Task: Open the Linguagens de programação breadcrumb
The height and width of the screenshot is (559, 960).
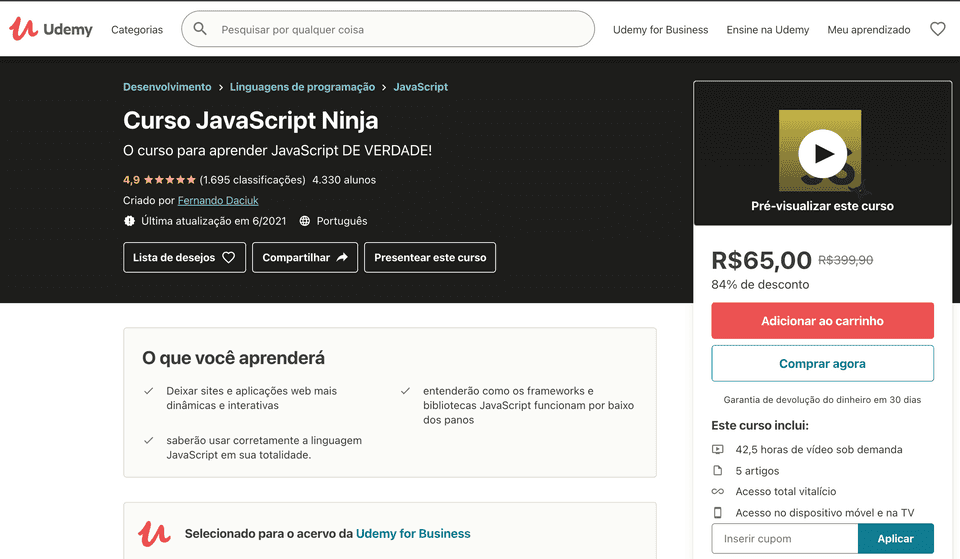Action: (x=302, y=87)
